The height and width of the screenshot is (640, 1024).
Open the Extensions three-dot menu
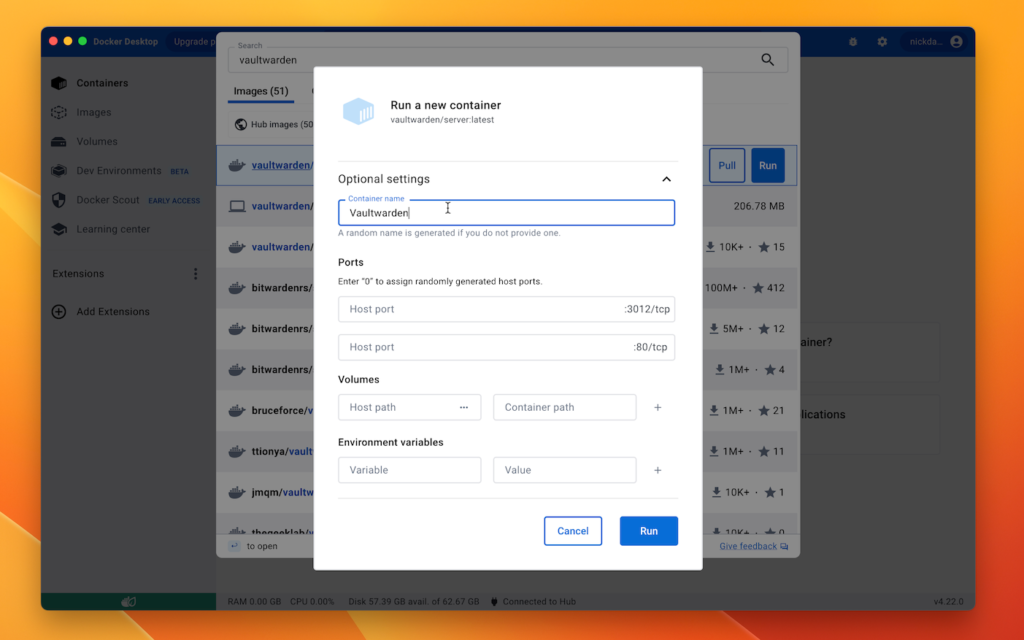click(196, 274)
